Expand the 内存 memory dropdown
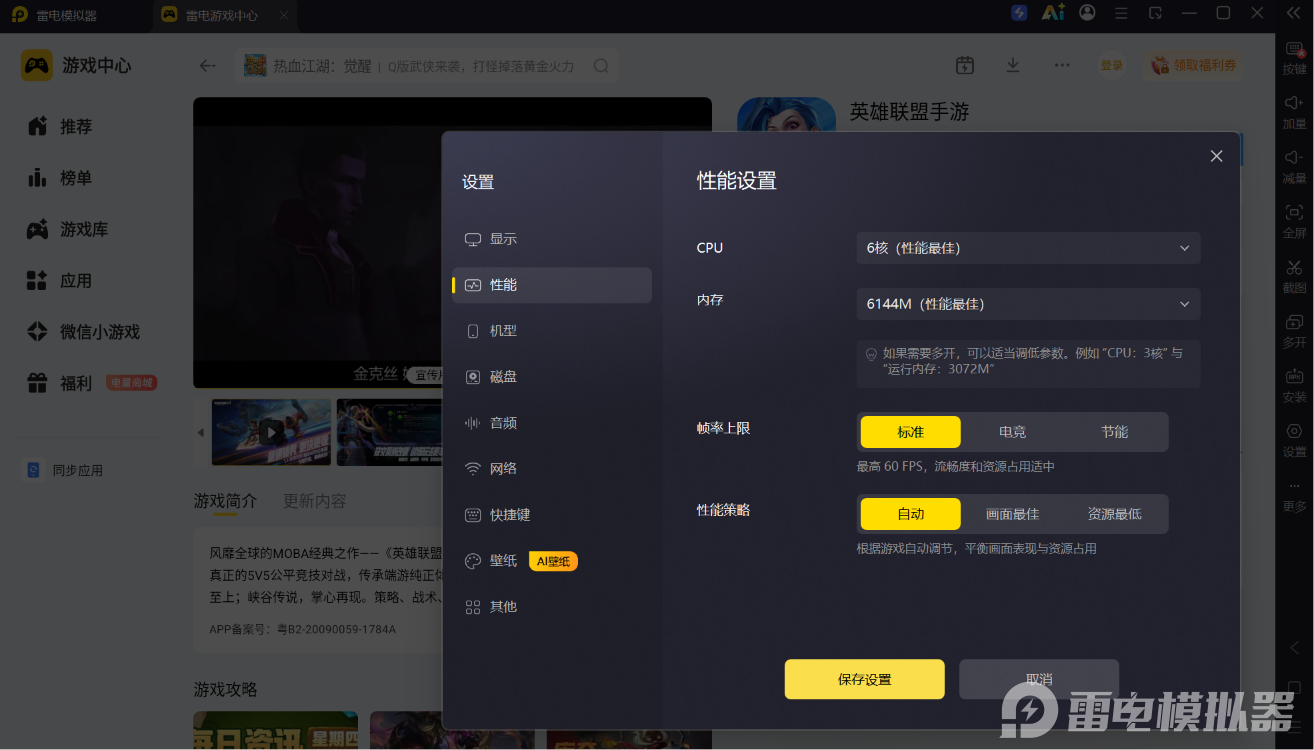 point(1028,304)
